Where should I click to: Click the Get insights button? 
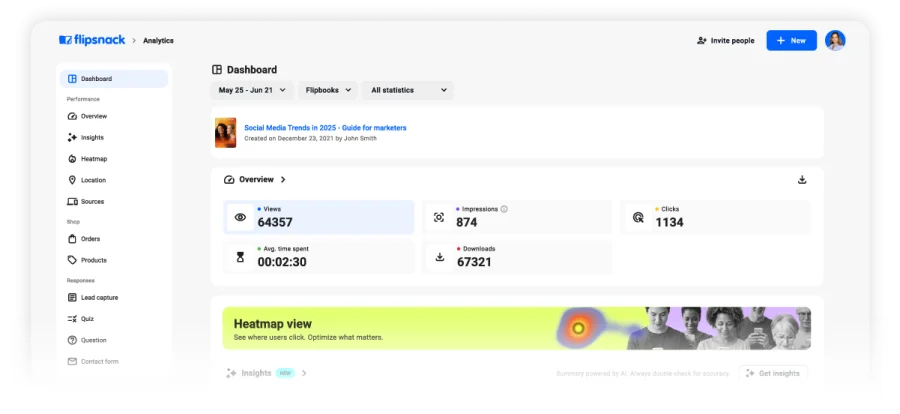tap(773, 373)
